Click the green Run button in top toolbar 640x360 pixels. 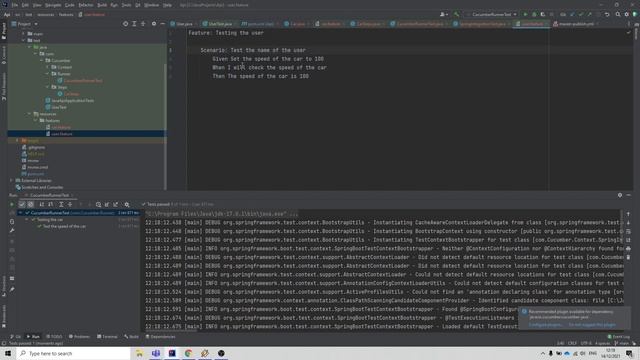[525, 14]
